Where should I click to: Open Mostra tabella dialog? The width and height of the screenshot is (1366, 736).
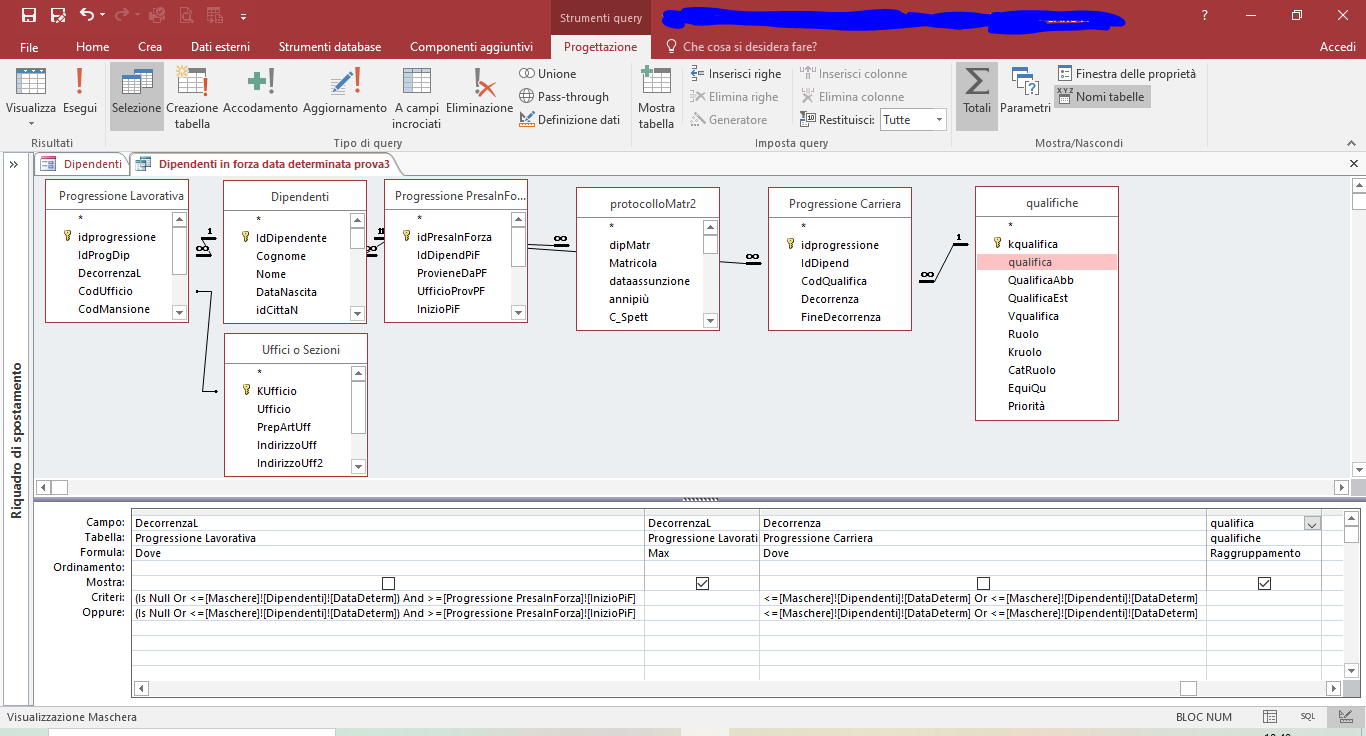656,97
